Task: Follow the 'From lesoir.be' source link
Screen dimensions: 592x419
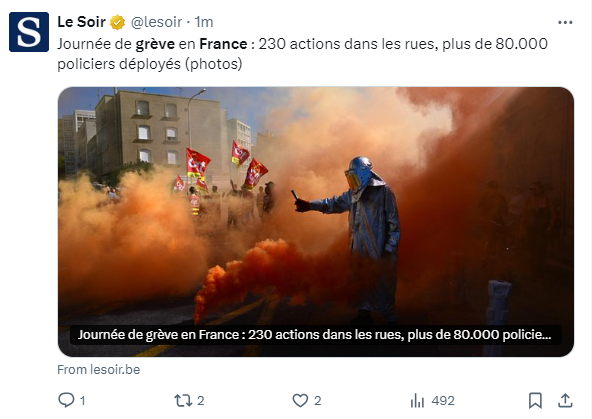Action: tap(99, 370)
